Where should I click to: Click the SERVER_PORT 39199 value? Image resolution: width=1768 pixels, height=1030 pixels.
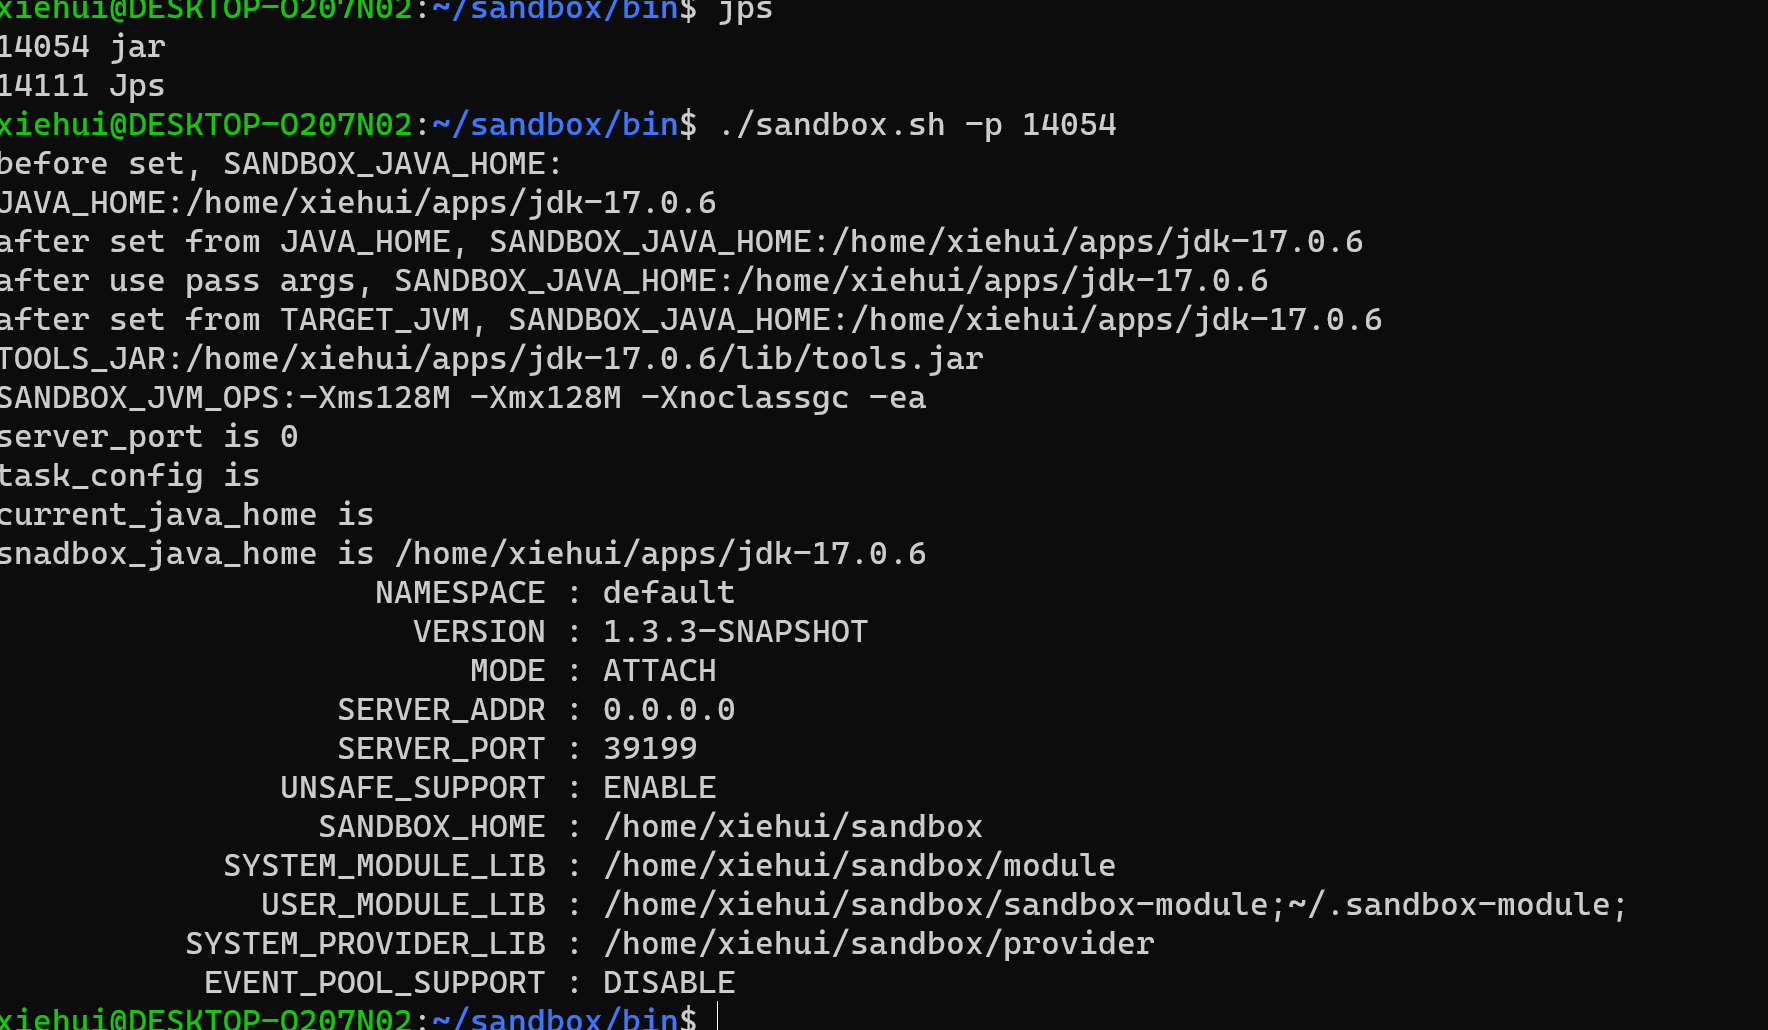649,748
